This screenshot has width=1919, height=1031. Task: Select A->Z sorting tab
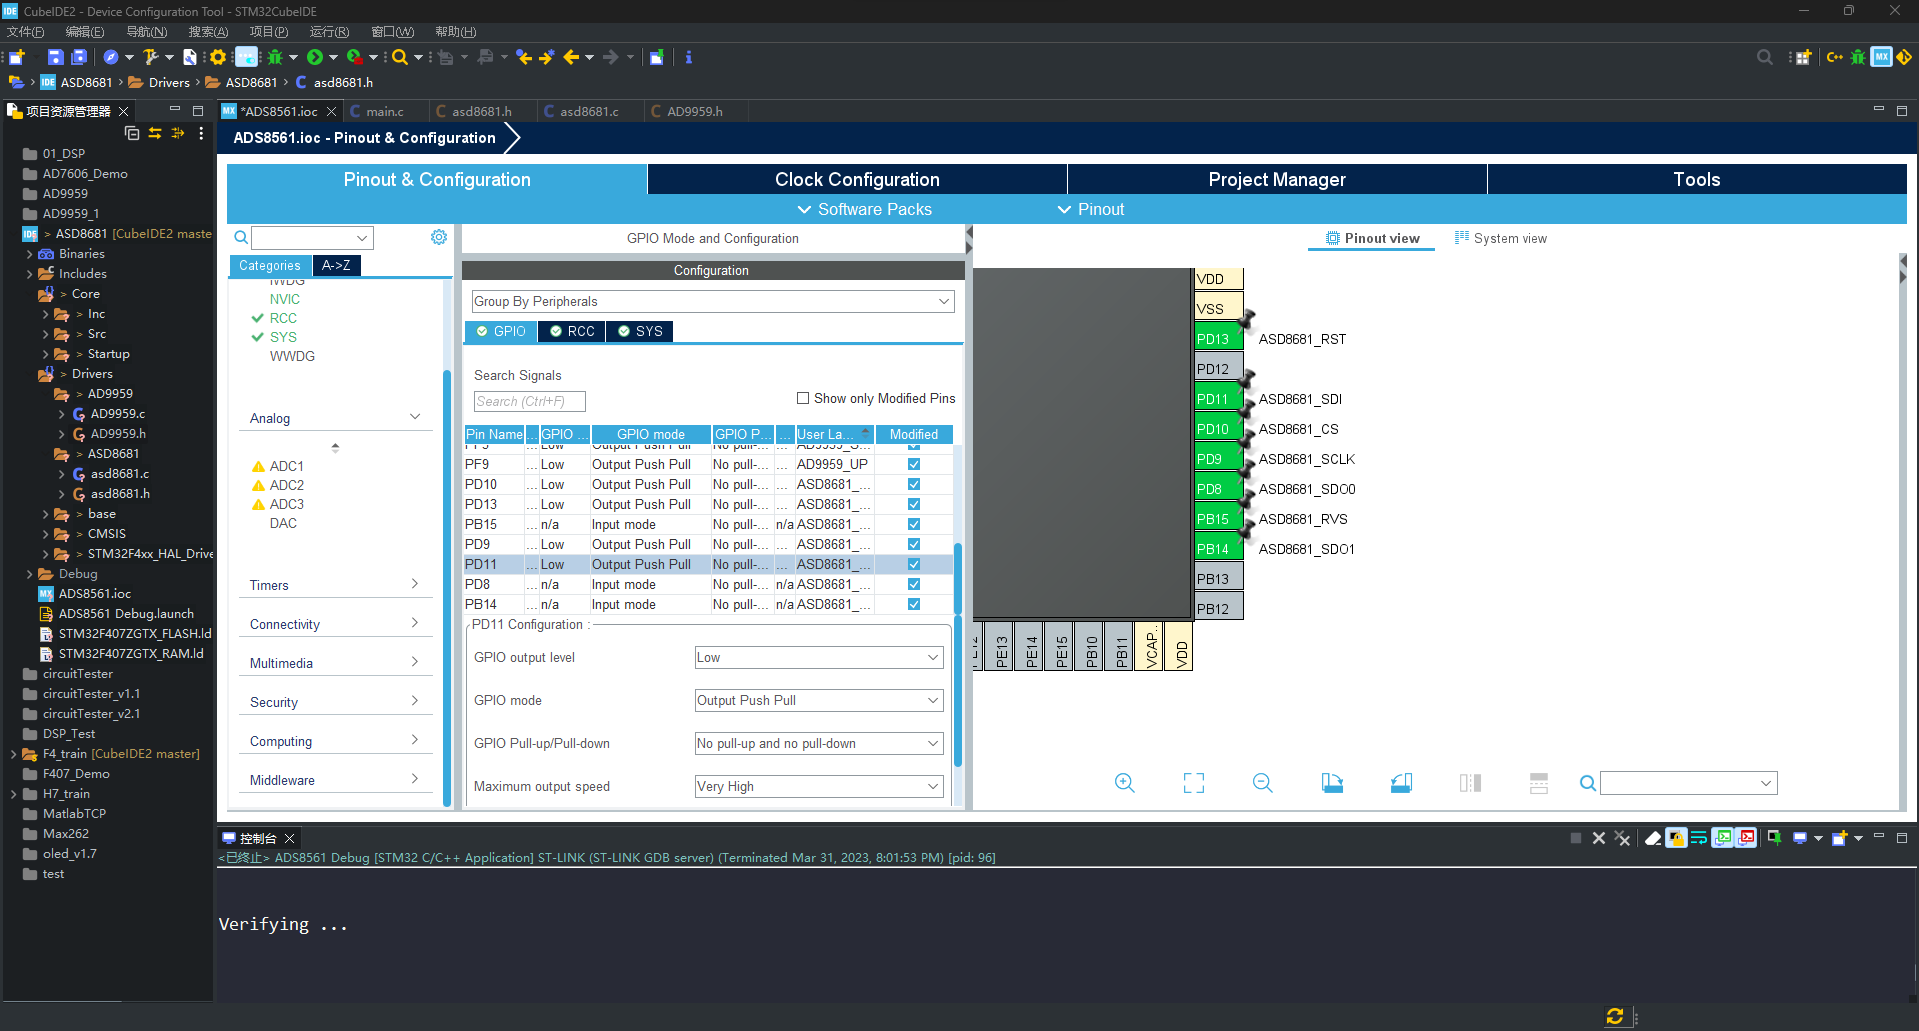tap(336, 265)
